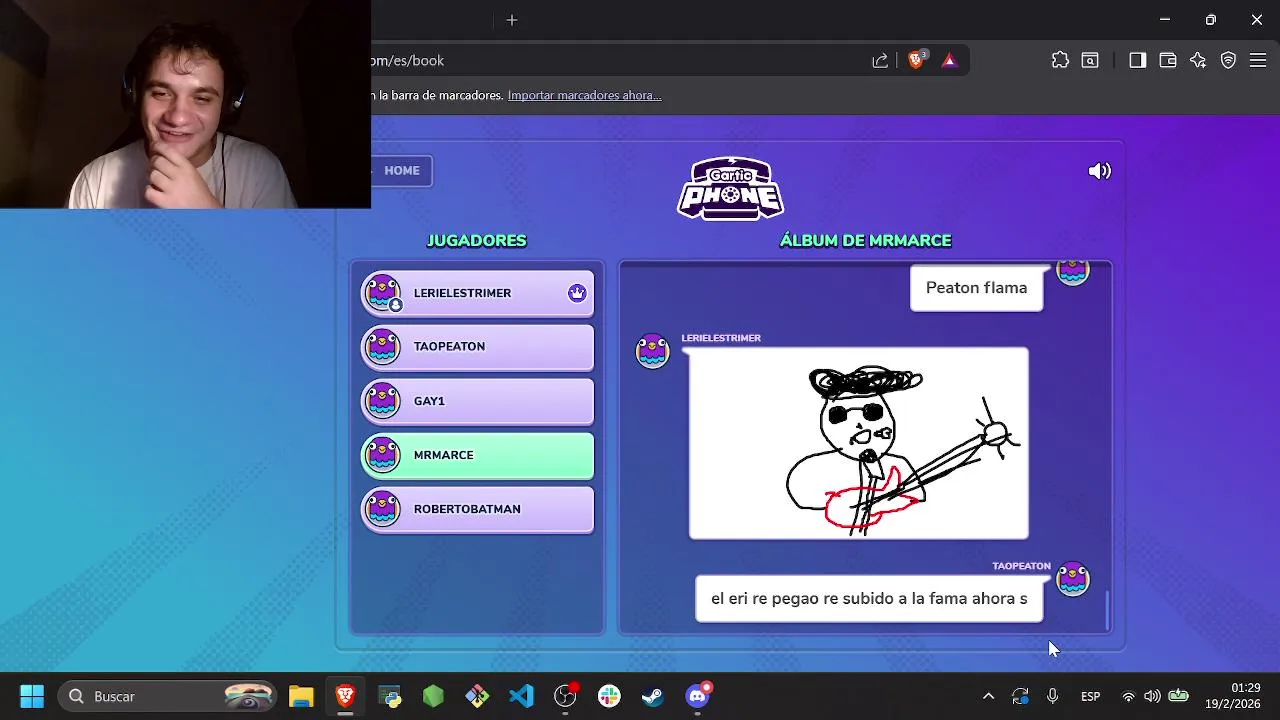Click the JUGADORES heading
The height and width of the screenshot is (720, 1280).
(476, 240)
